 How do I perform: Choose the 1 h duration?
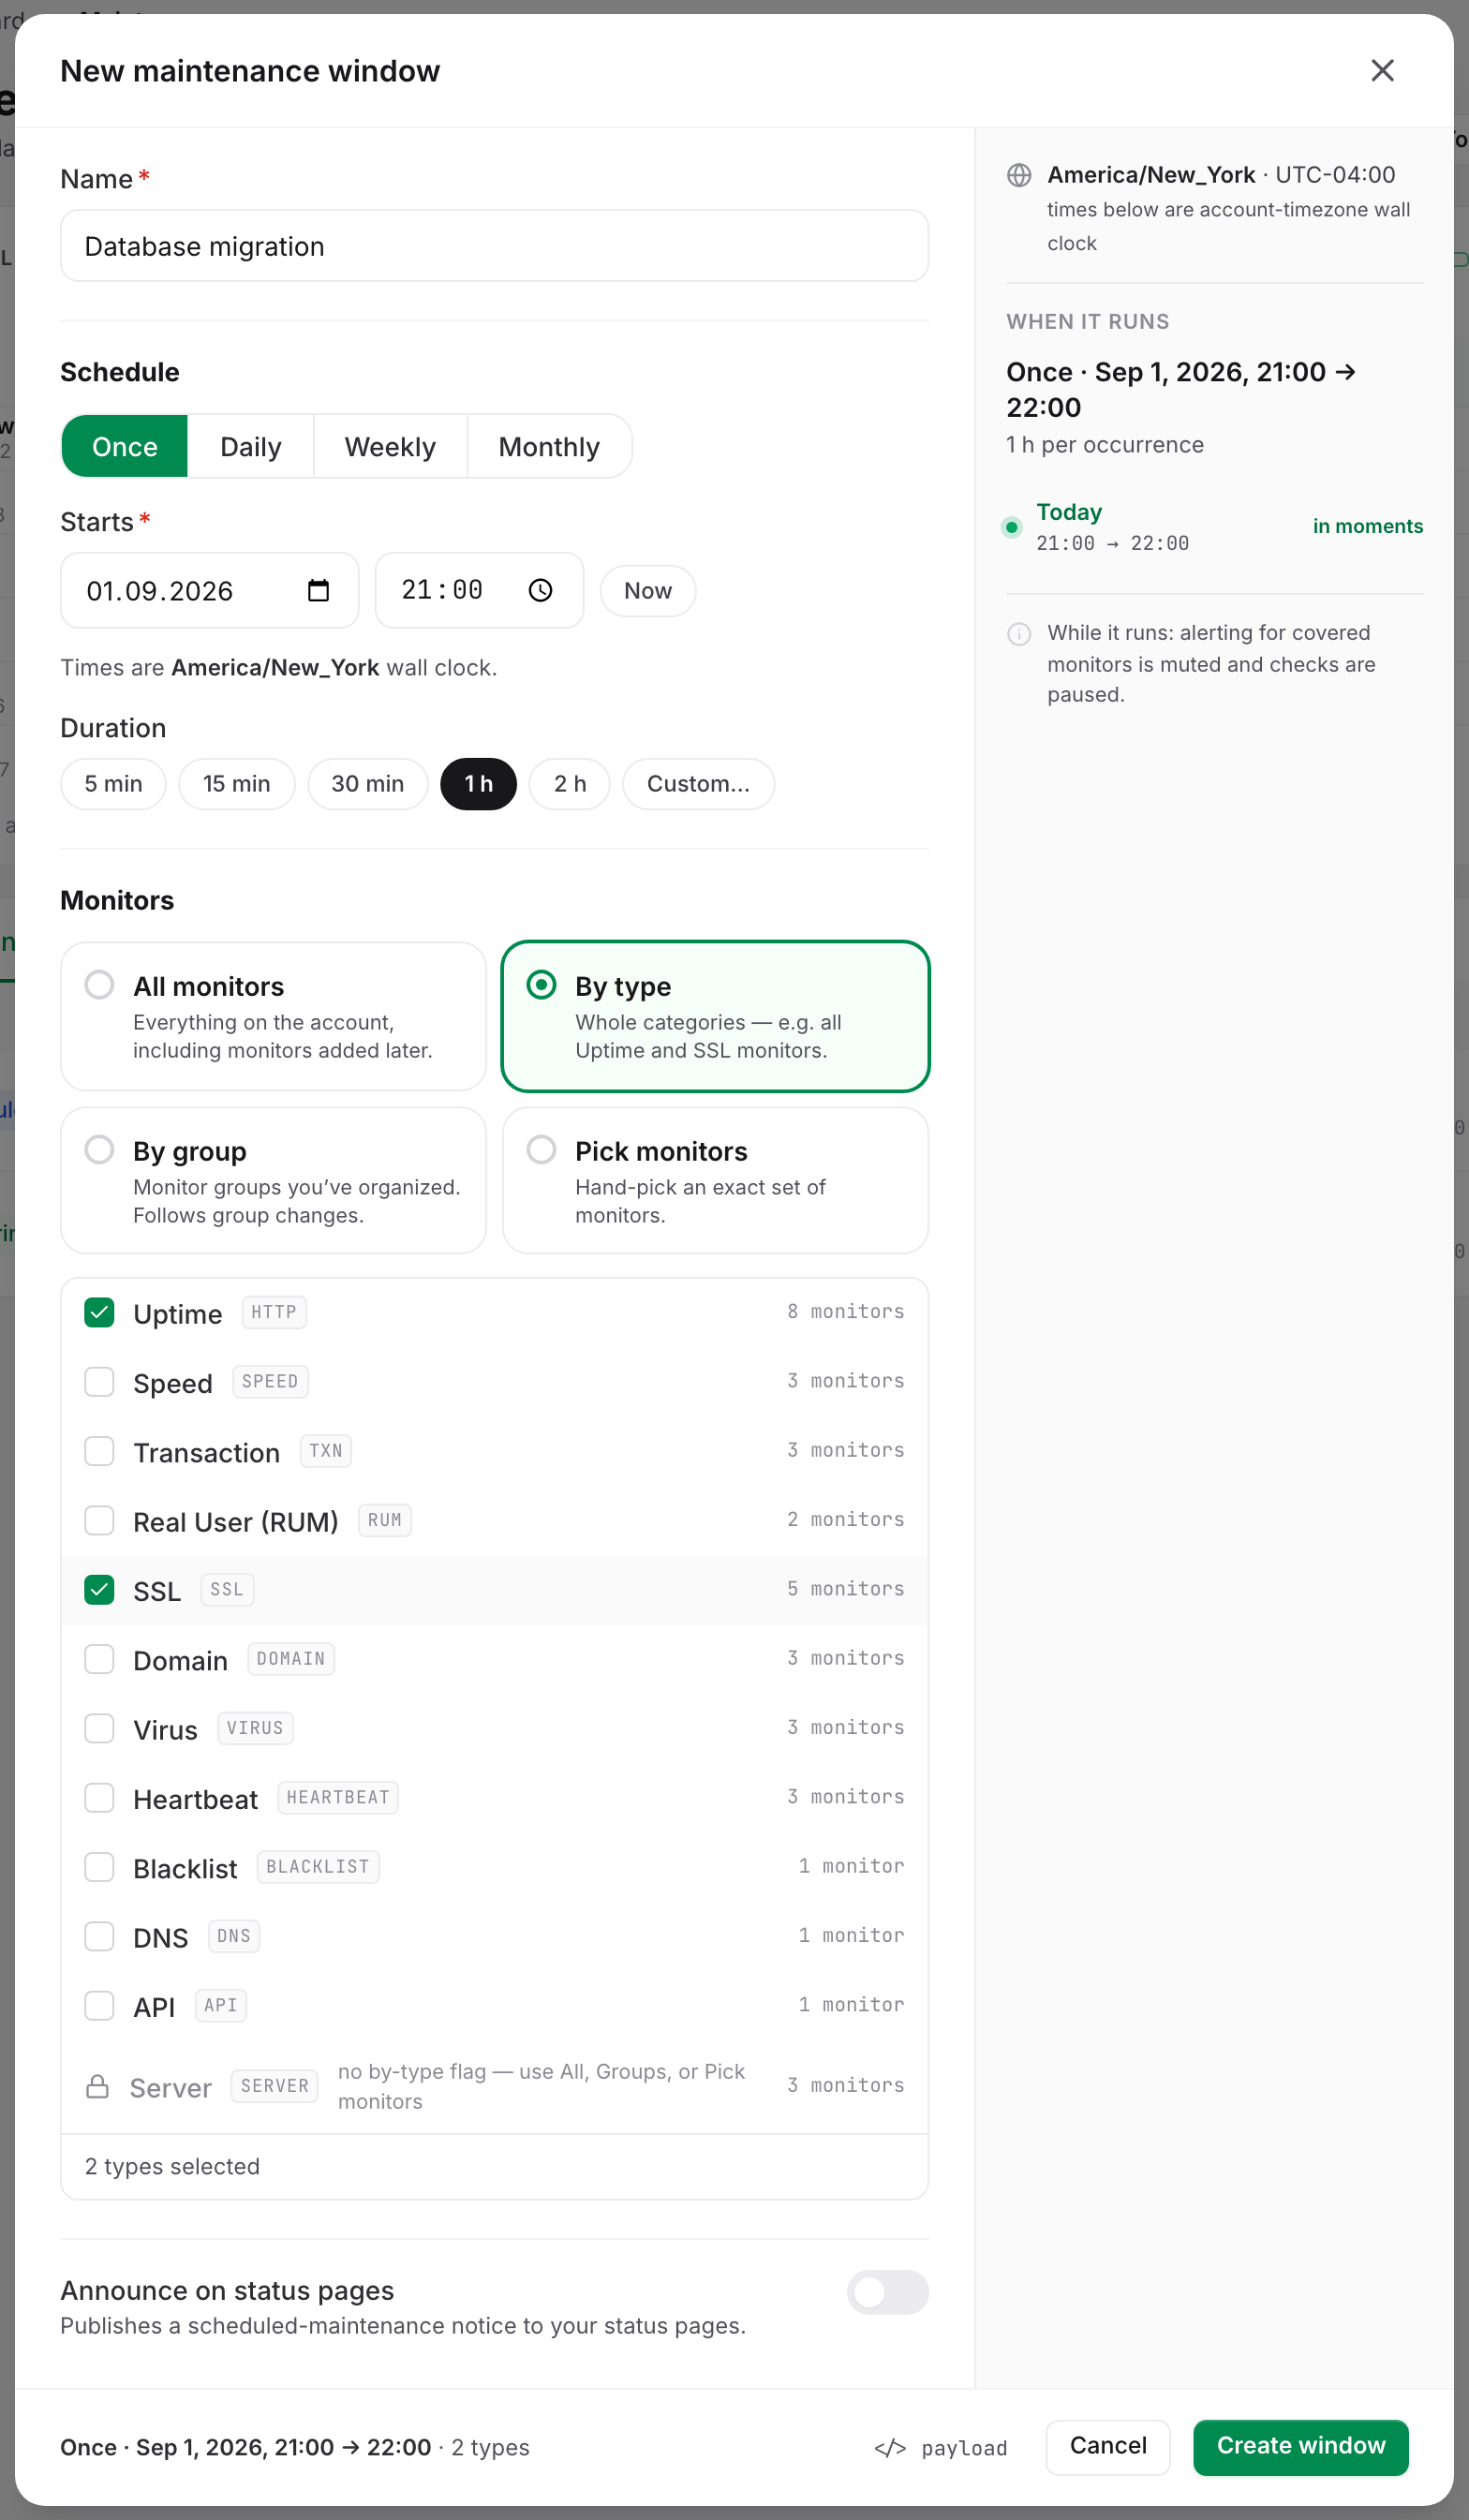[x=479, y=784]
